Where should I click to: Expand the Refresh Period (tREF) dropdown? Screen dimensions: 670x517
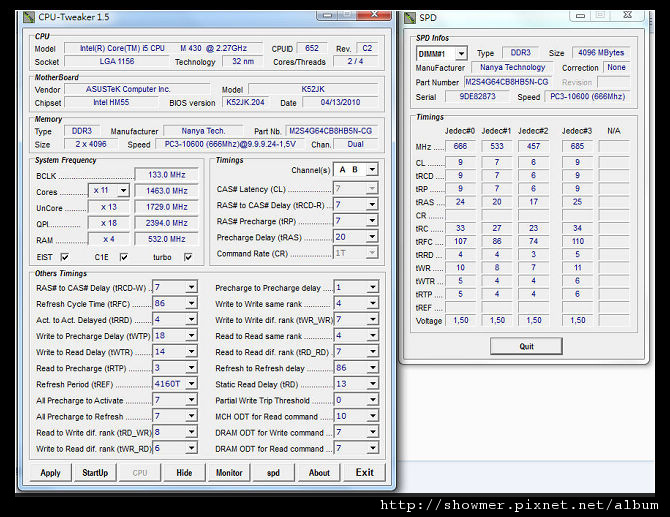[x=192, y=384]
